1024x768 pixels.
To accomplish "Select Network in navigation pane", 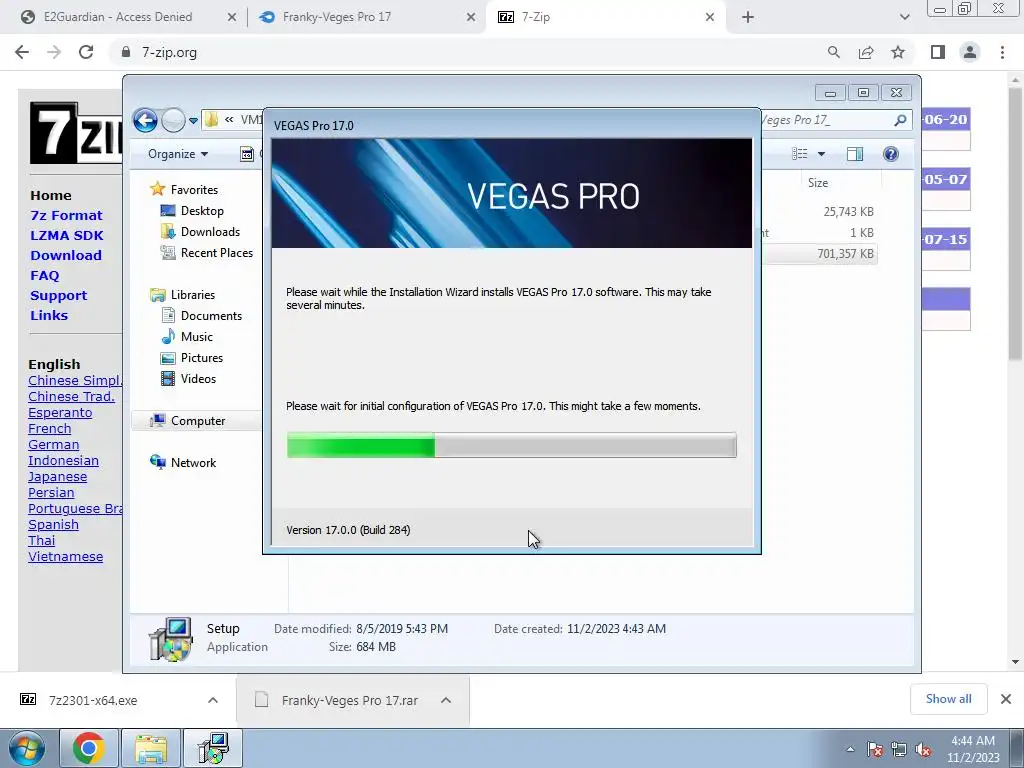I will (x=193, y=462).
